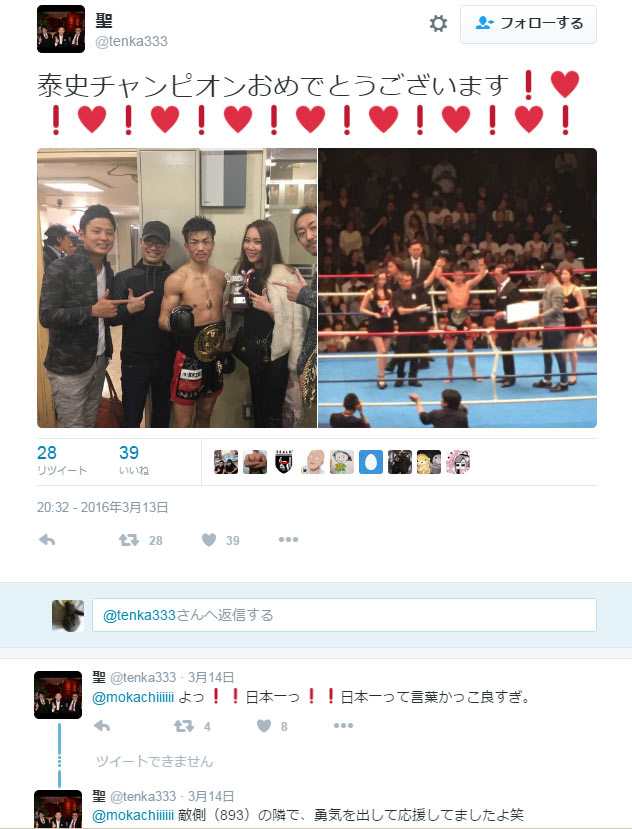View the 39 いいね count list

[x=134, y=460]
